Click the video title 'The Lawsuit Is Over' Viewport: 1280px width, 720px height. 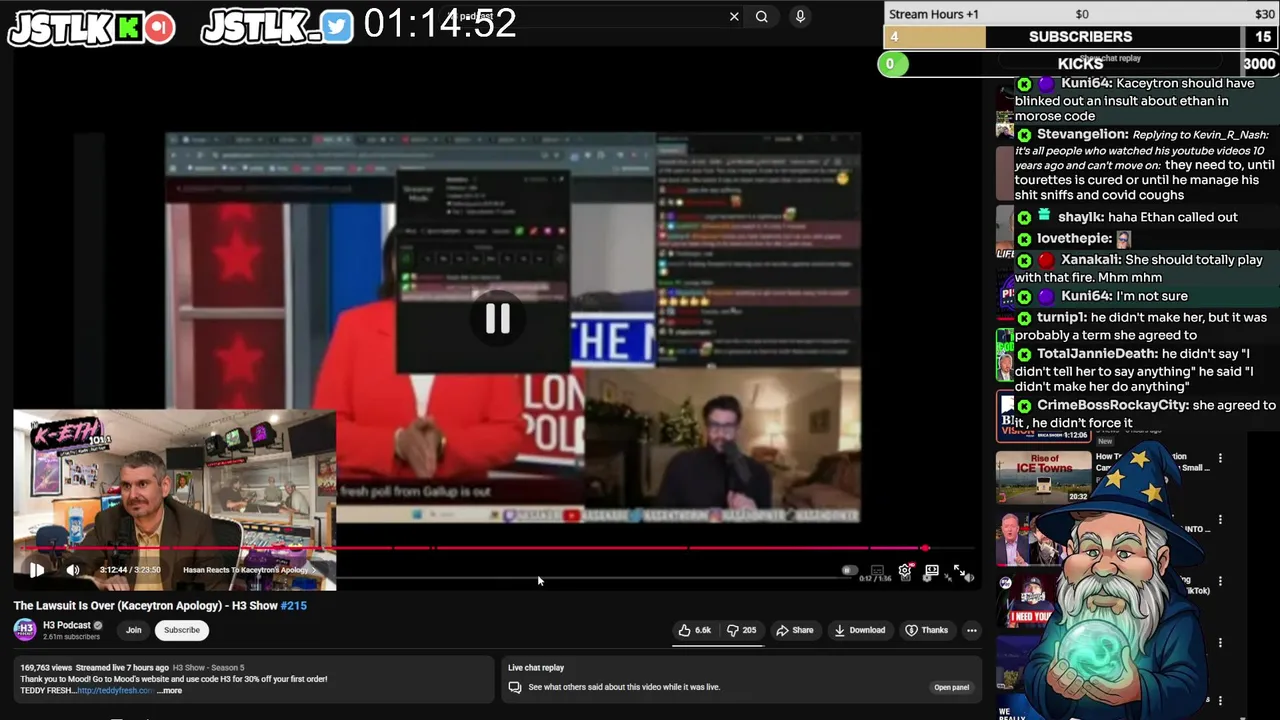[160, 606]
